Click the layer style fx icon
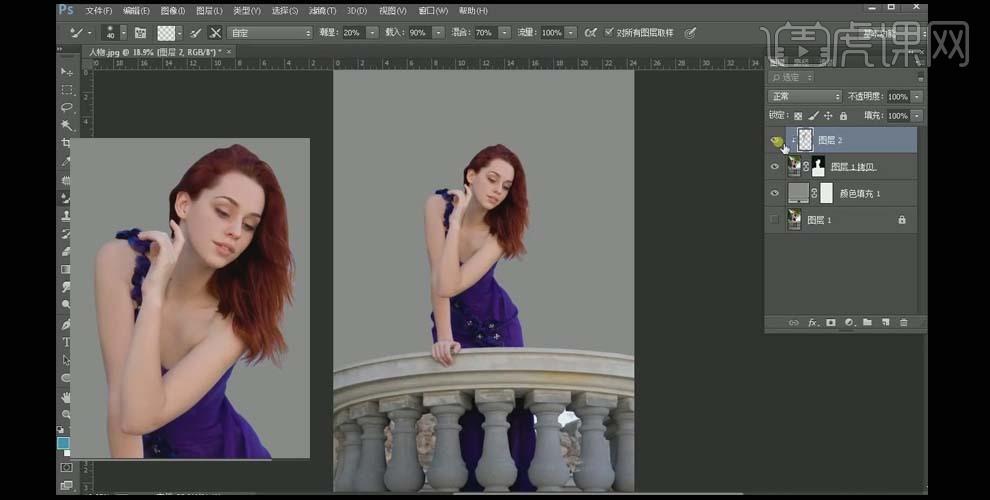Image resolution: width=990 pixels, height=500 pixels. pyautogui.click(x=813, y=323)
